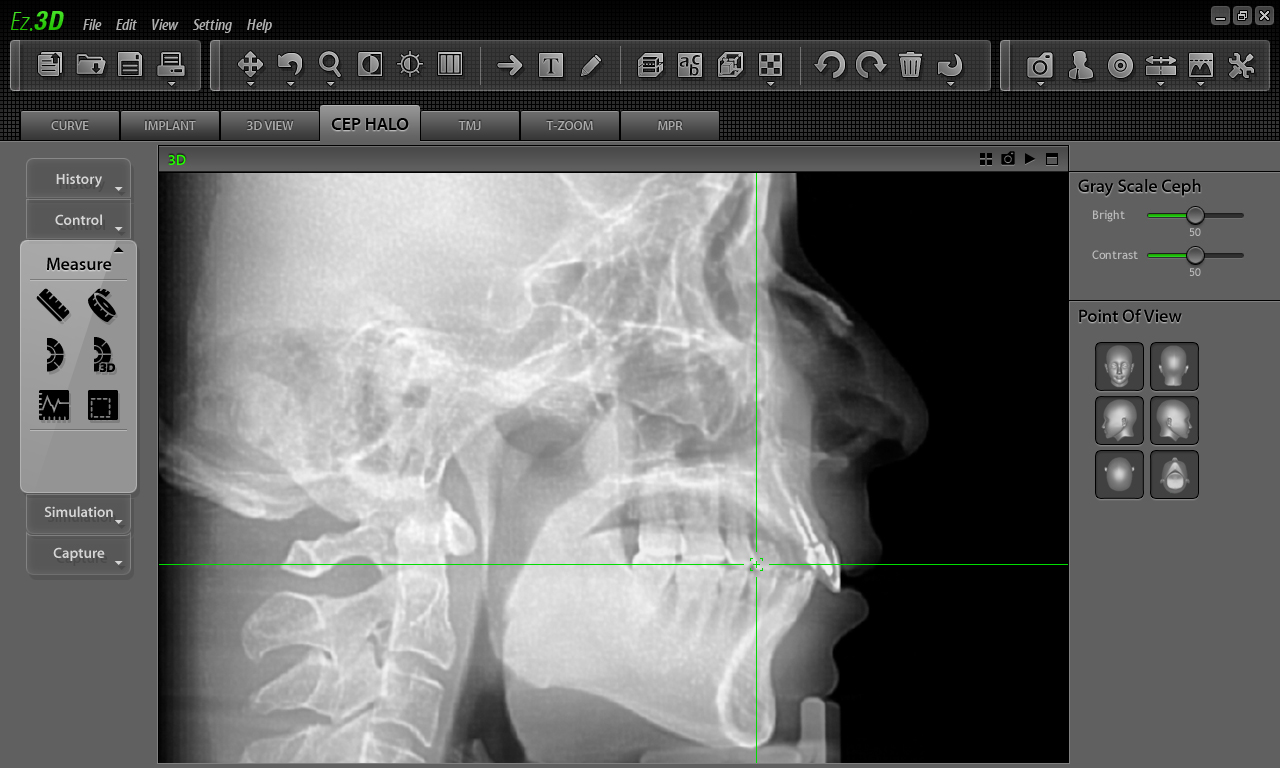
Task: Click the curved reset arrow icon
Action: tap(950, 66)
